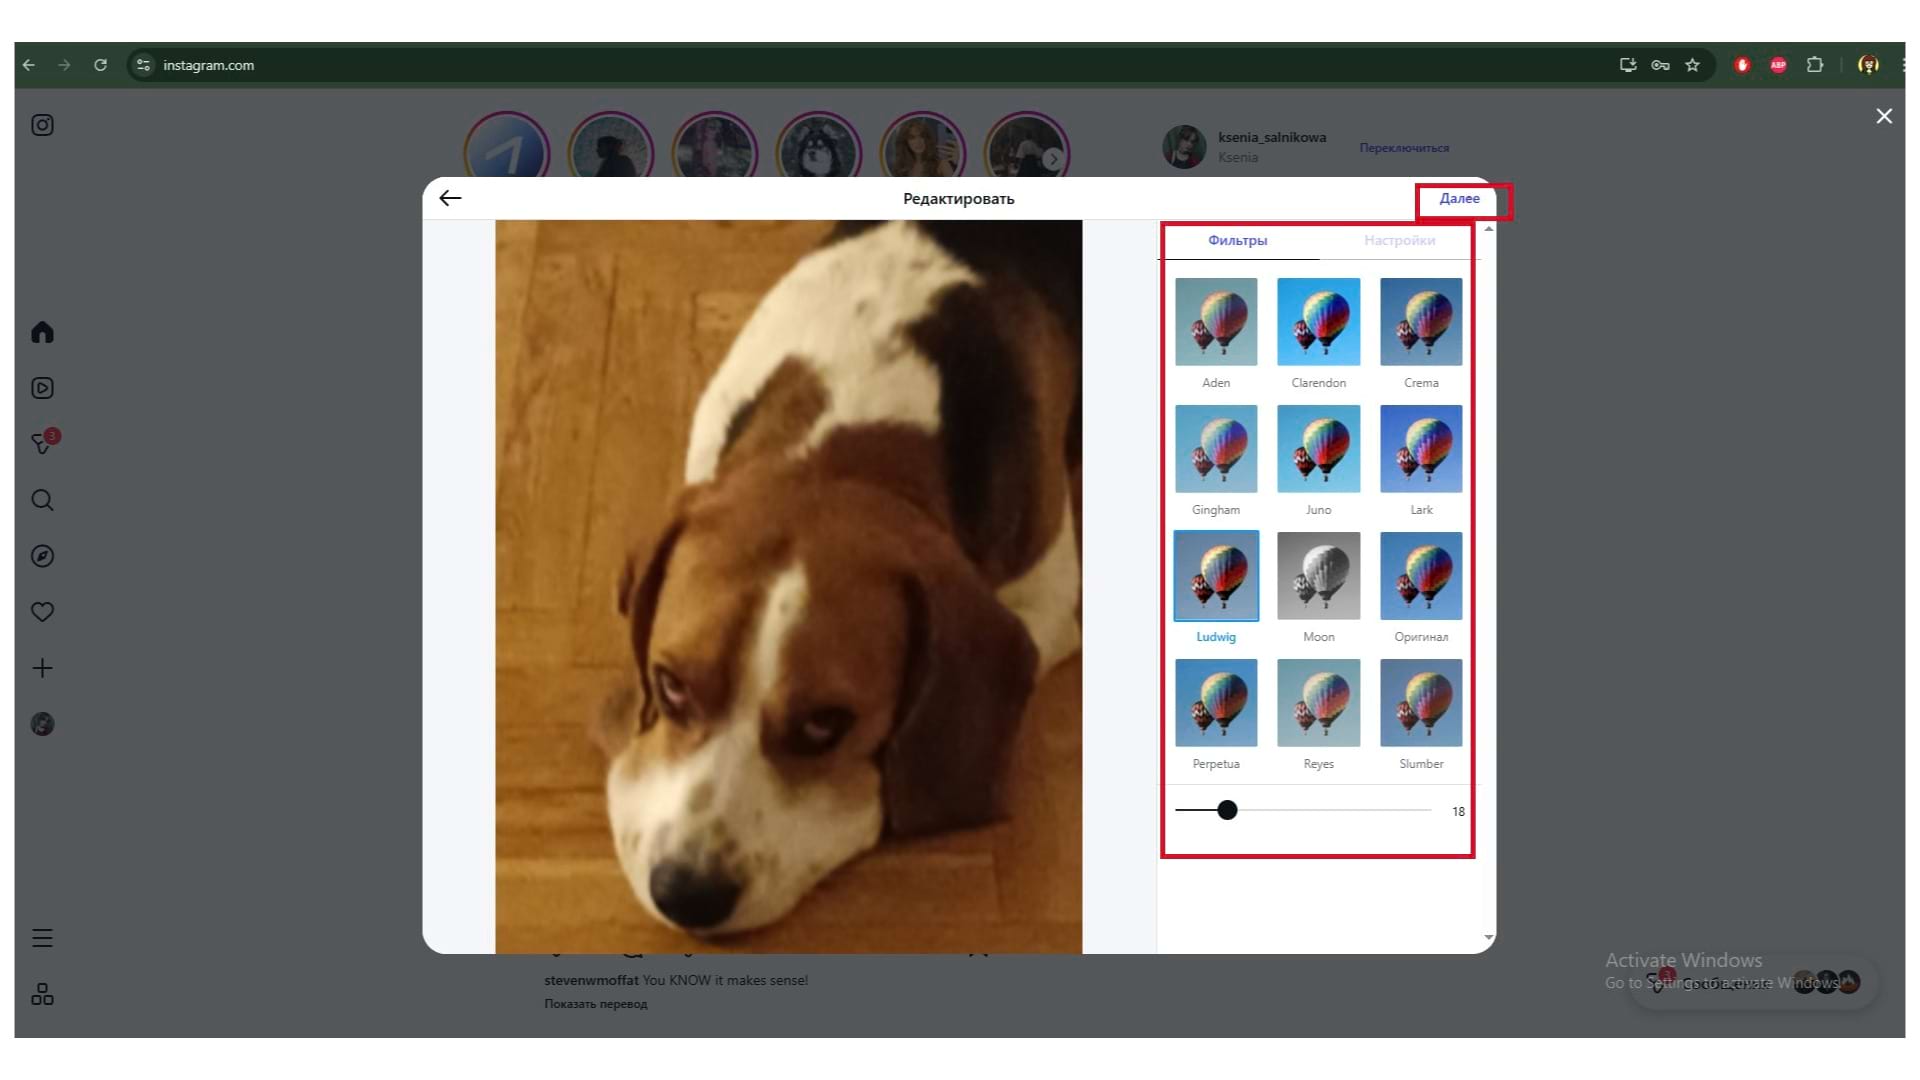This screenshot has width=1920, height=1080.
Task: Open Reels from sidebar
Action: click(x=42, y=388)
